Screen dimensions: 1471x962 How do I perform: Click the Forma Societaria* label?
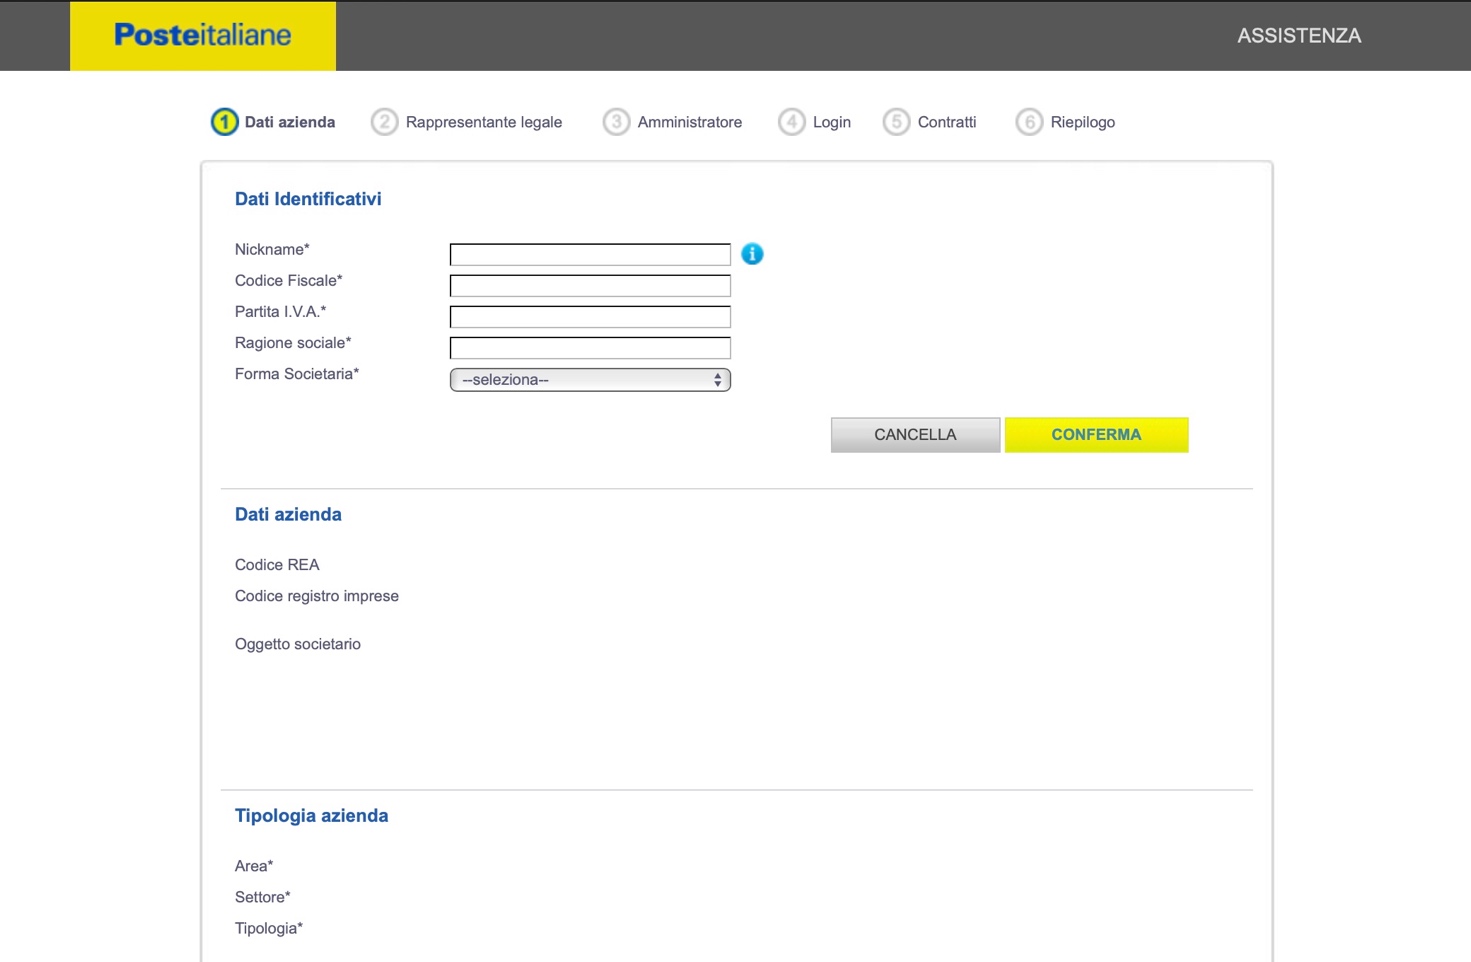coord(297,374)
